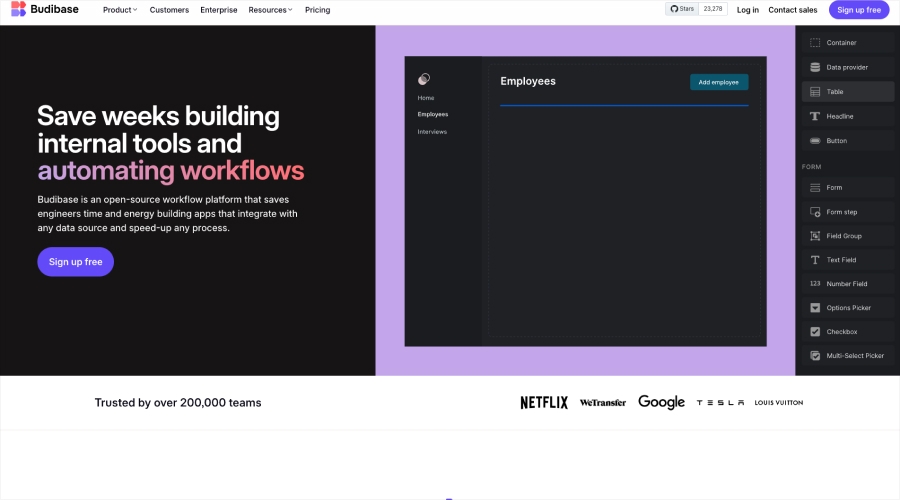Click the Add employee button in preview
The width and height of the screenshot is (900, 500).
click(x=719, y=82)
